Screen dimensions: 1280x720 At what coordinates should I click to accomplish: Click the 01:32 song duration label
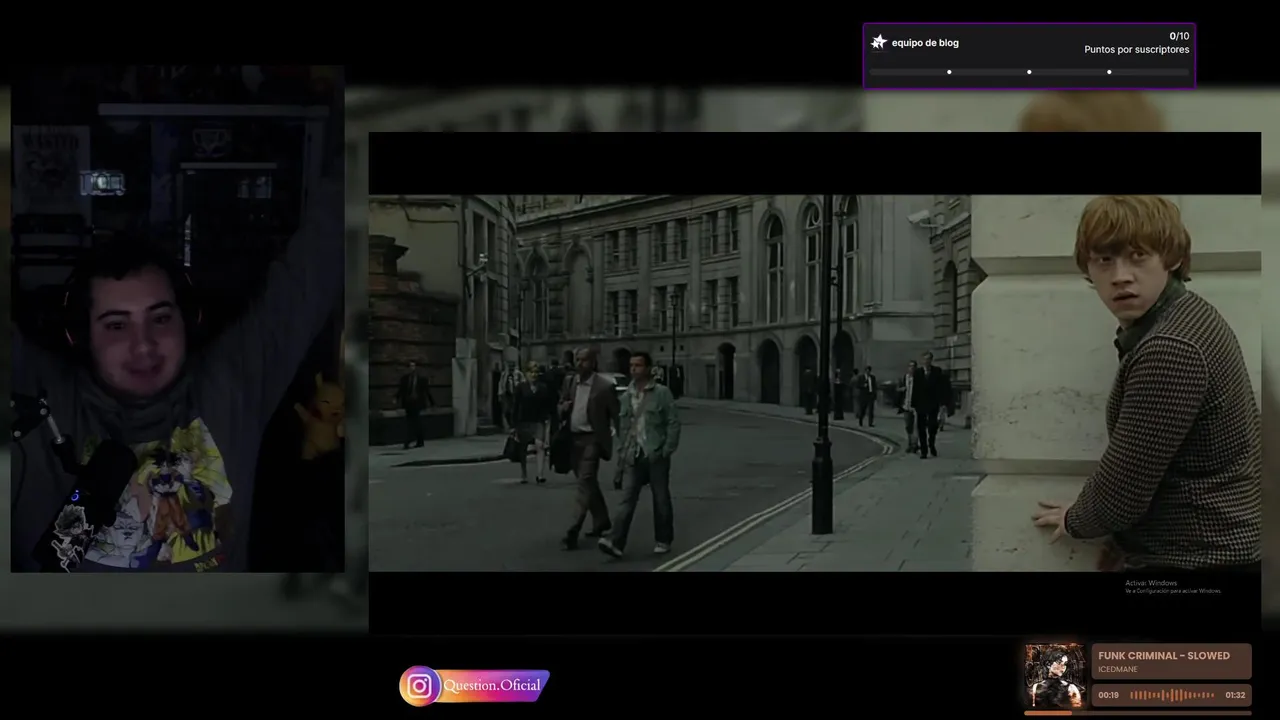(x=1235, y=695)
